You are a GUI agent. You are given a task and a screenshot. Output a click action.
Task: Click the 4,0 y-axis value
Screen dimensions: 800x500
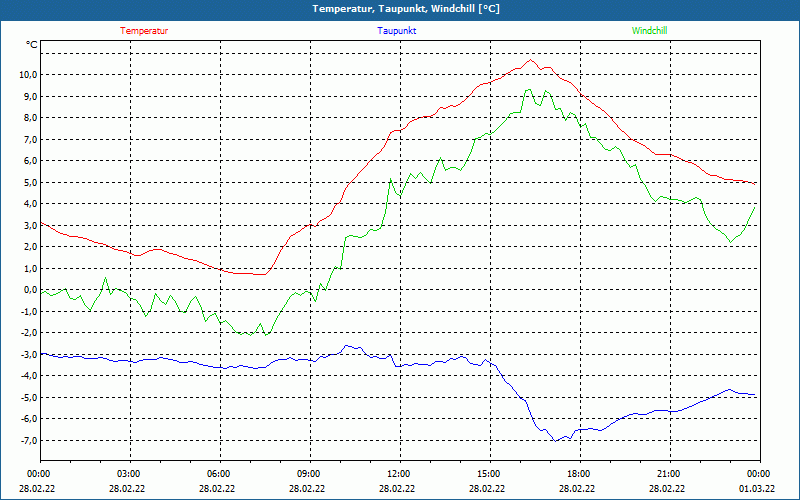(31, 204)
